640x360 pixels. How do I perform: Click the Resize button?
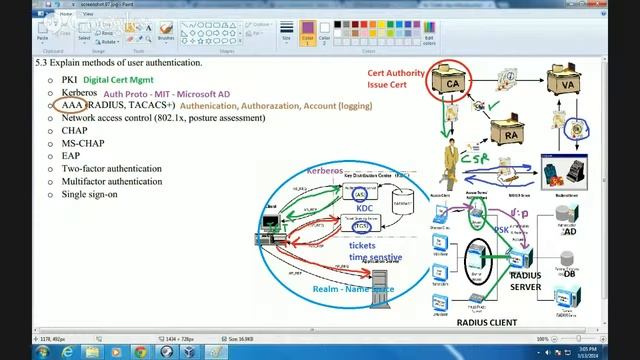[104, 33]
